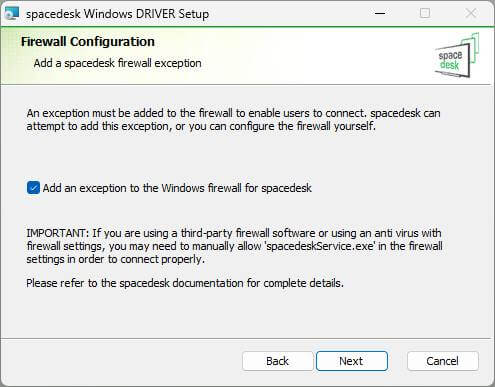Click the spacedesk logo in the header
495x387 pixels.
[x=457, y=56]
